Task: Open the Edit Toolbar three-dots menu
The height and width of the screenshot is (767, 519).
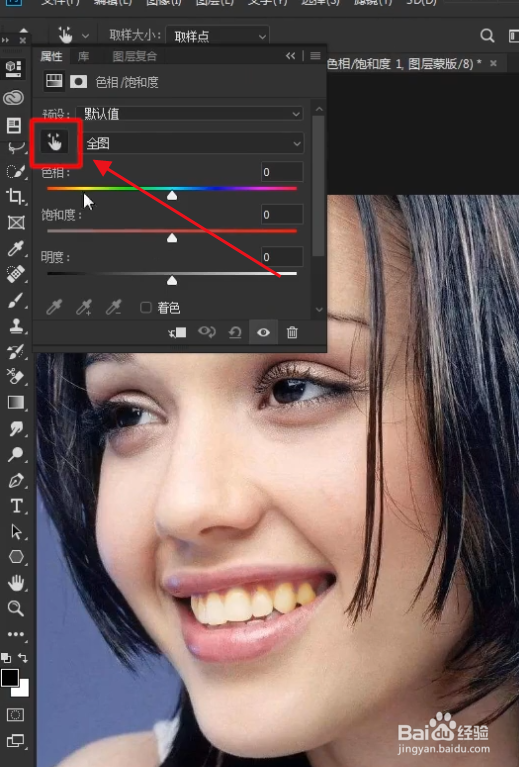Action: point(16,634)
